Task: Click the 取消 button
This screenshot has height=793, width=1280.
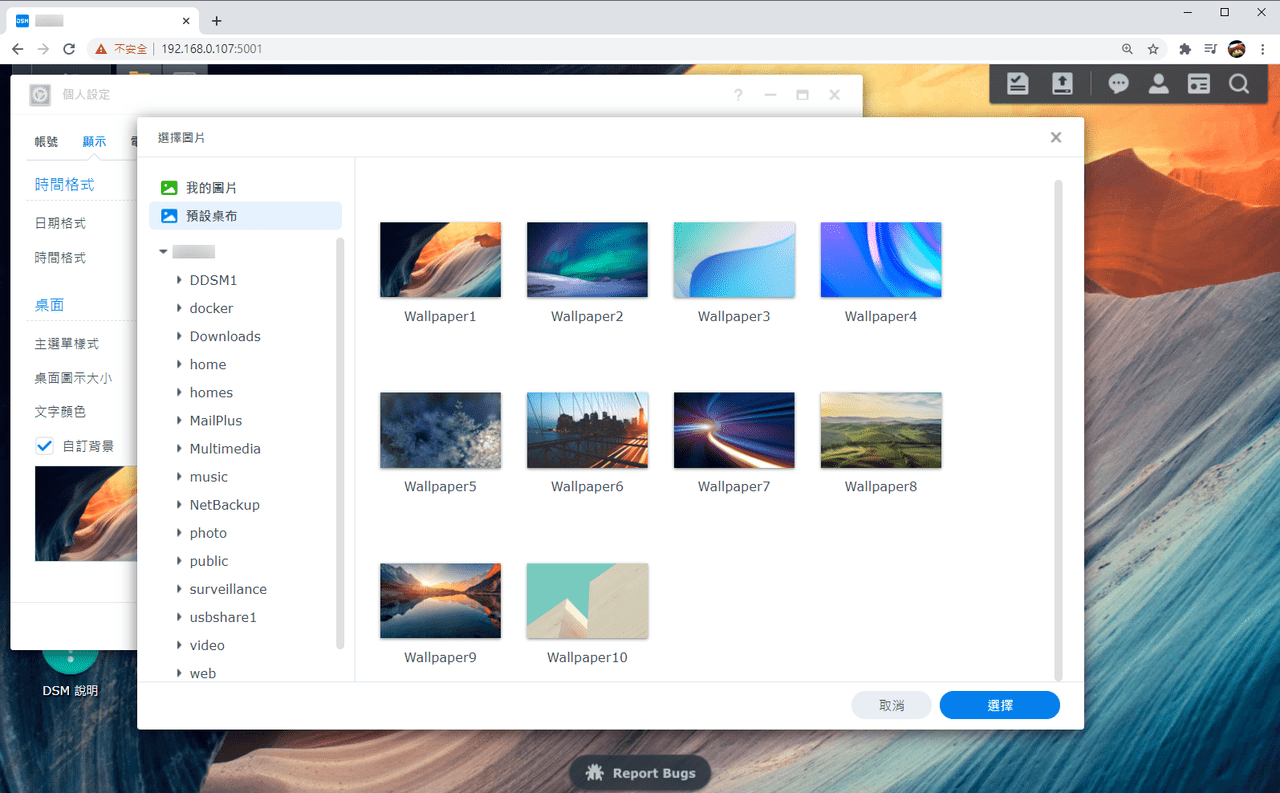Action: (891, 705)
